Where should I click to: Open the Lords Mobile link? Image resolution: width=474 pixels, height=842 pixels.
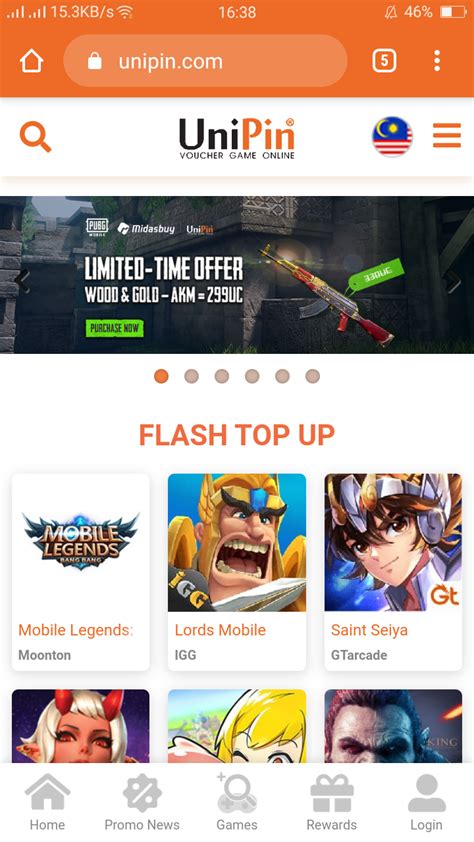tap(220, 630)
